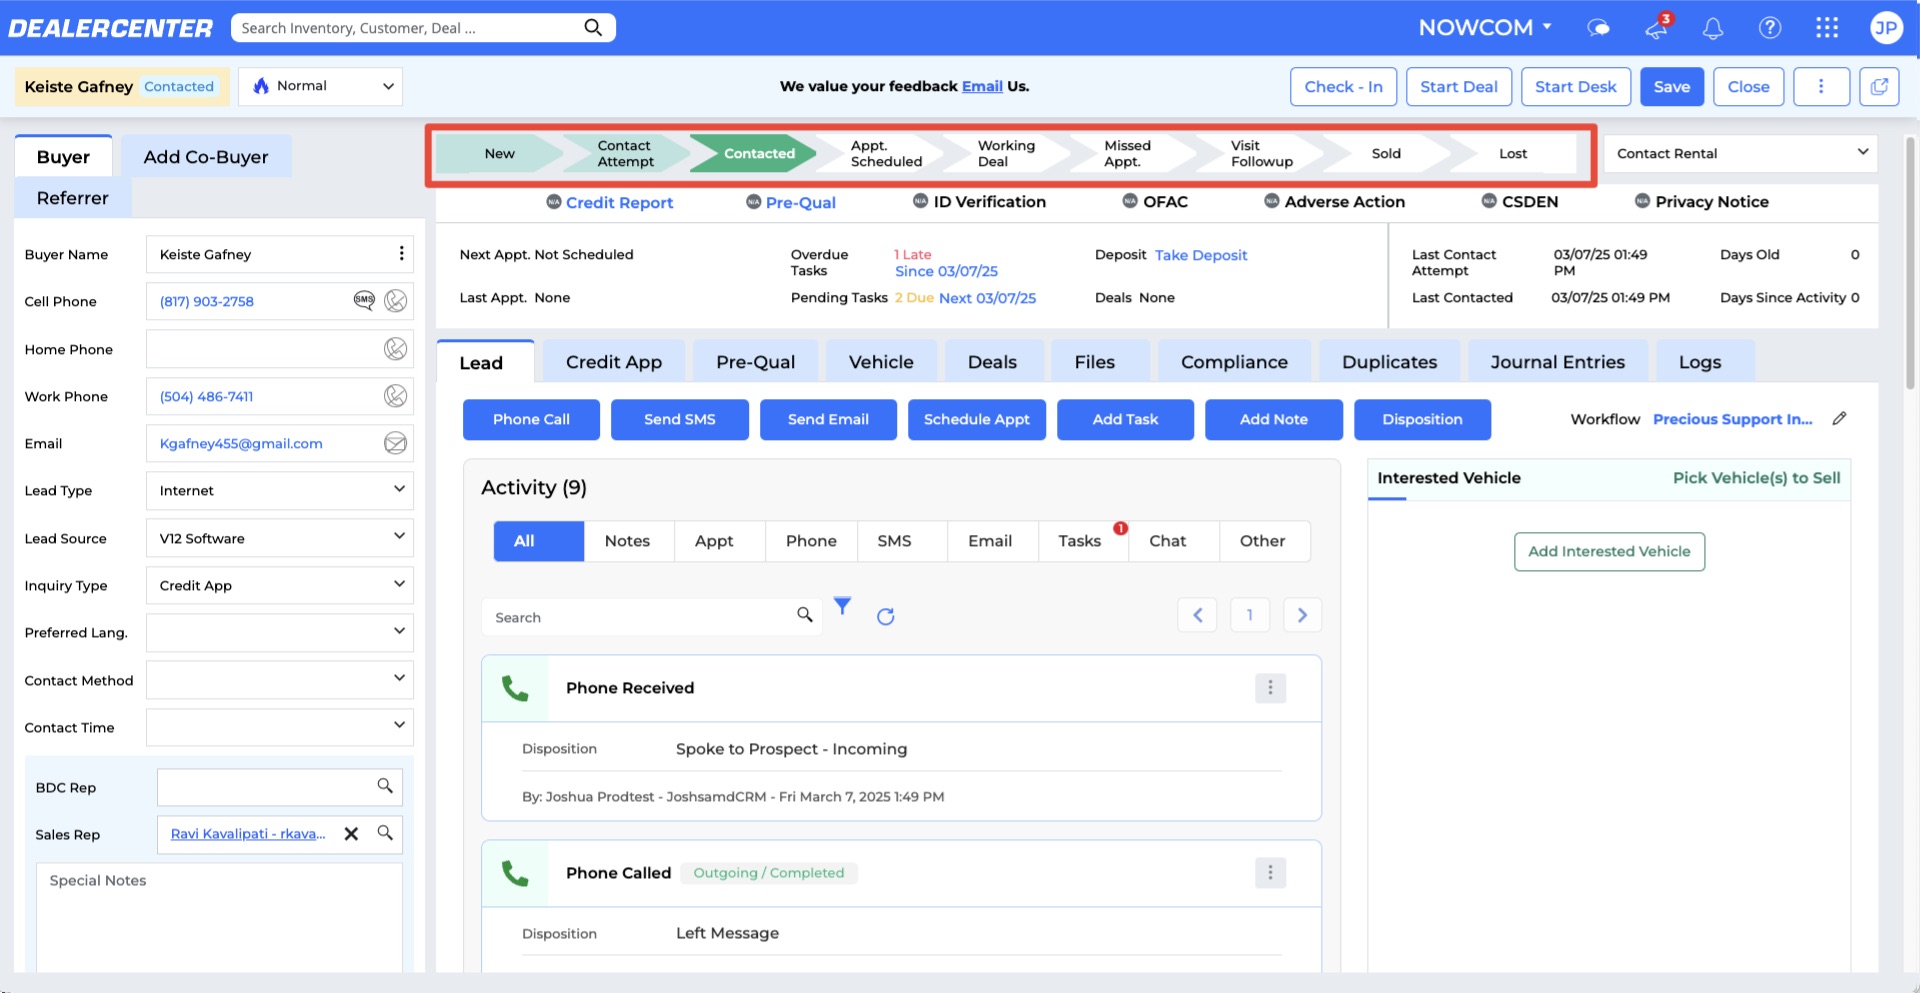This screenshot has height=993, width=1920.
Task: Open lead in new window icon
Action: (1879, 87)
